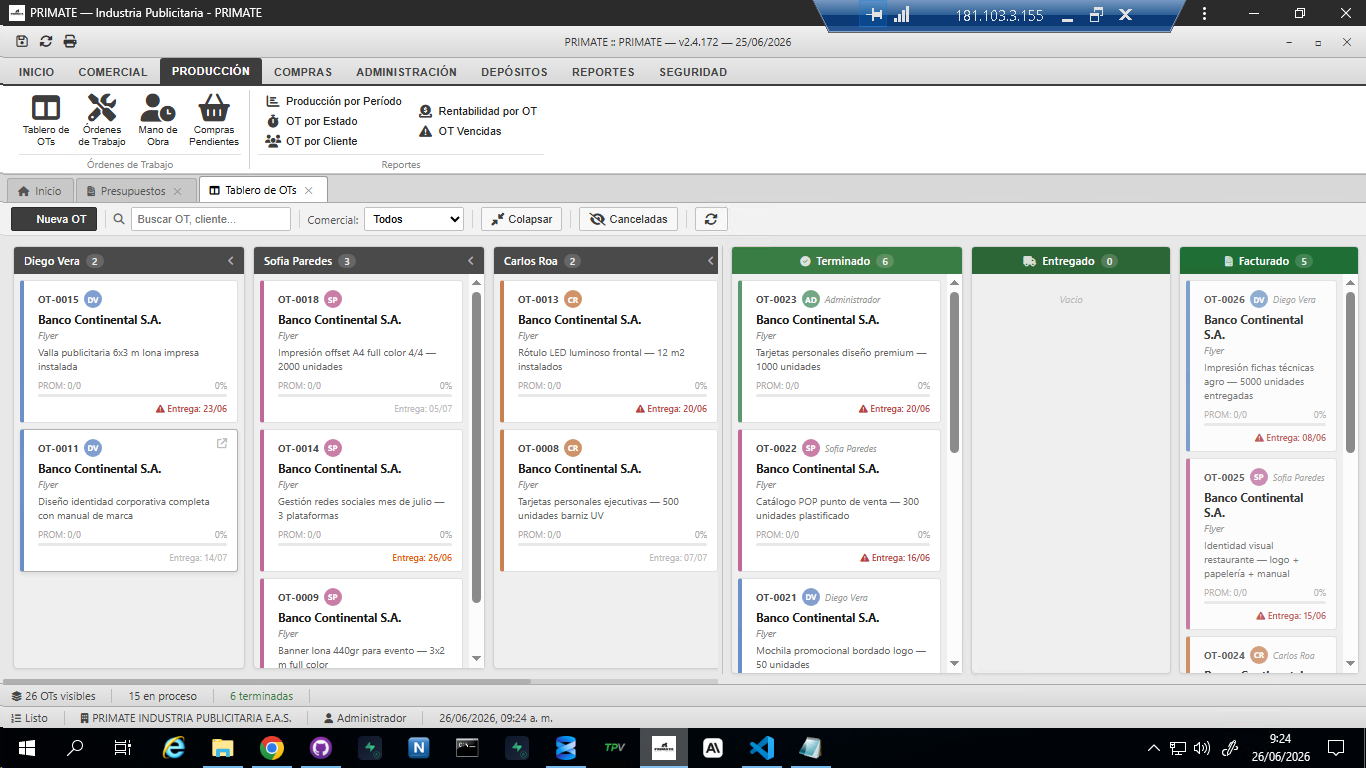Click DV avatar on OT-0015 card
1366x768 pixels.
[93, 299]
